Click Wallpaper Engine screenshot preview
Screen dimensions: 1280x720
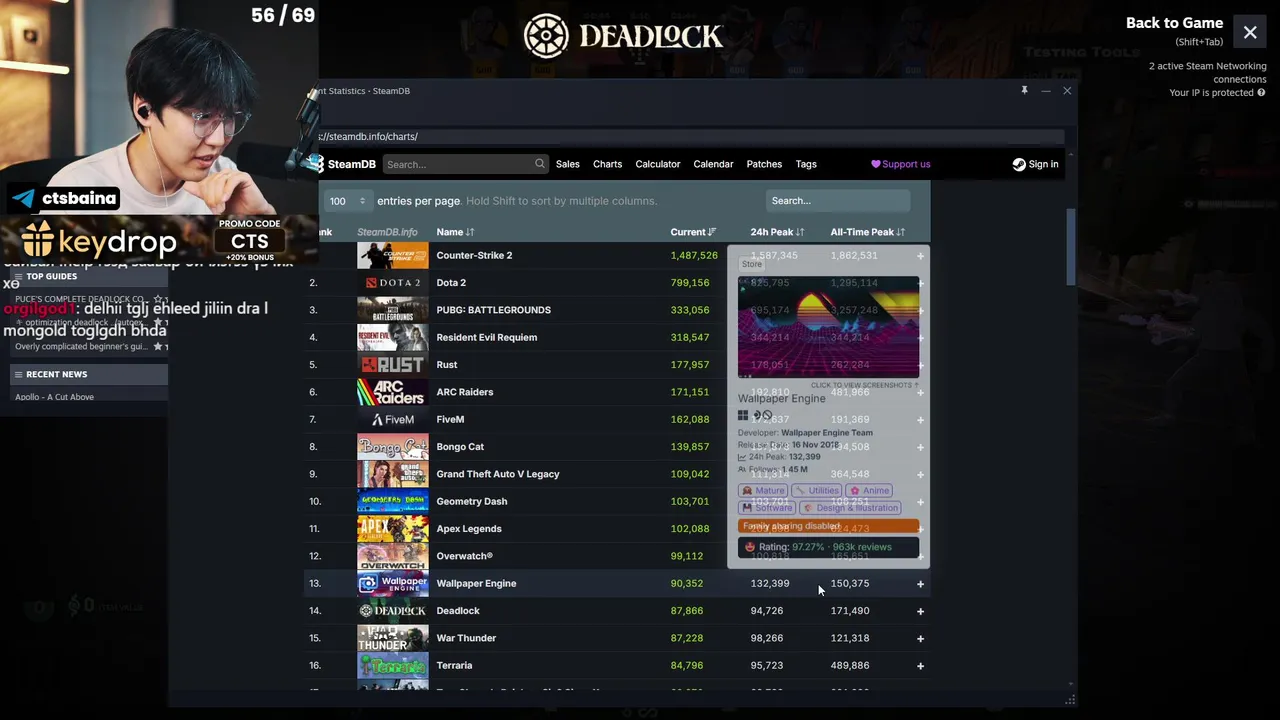coord(828,326)
